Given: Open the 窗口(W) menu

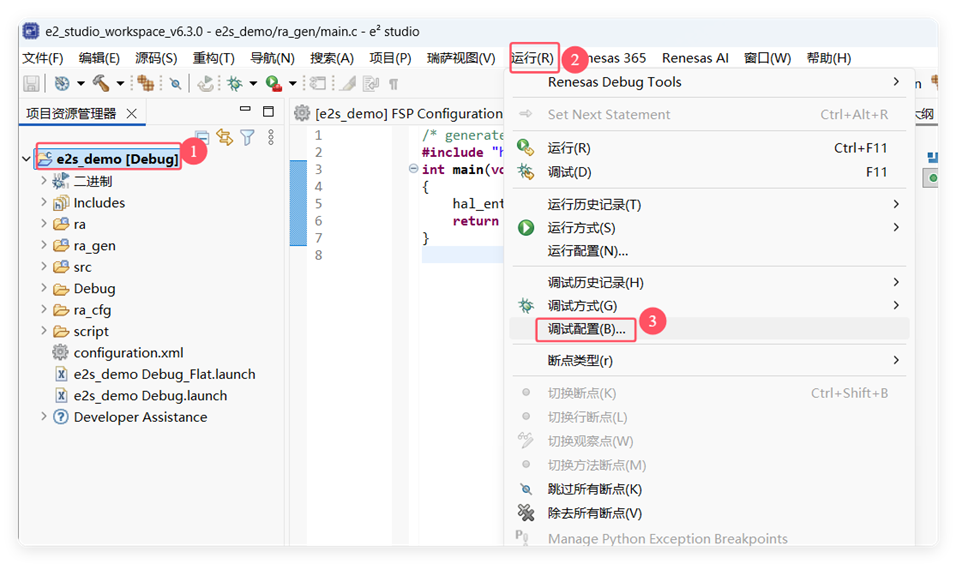Looking at the screenshot, I should coord(768,58).
